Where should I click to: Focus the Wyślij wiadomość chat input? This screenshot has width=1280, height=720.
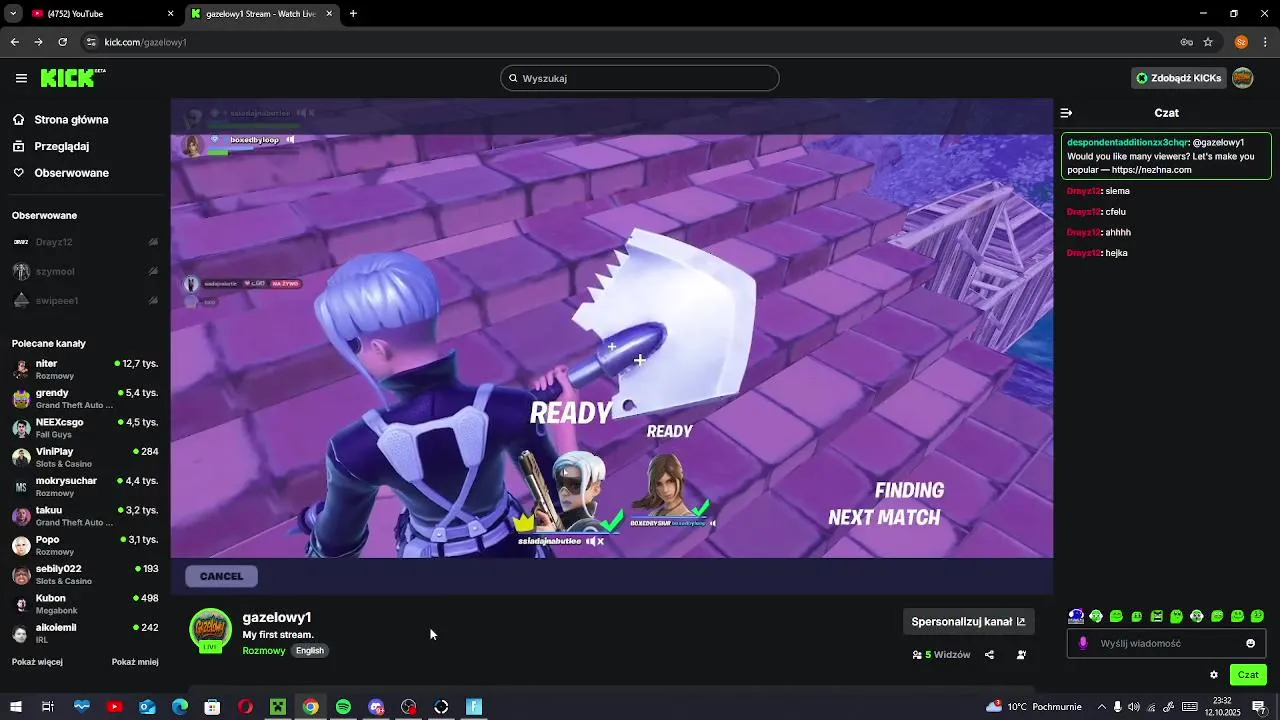1166,643
